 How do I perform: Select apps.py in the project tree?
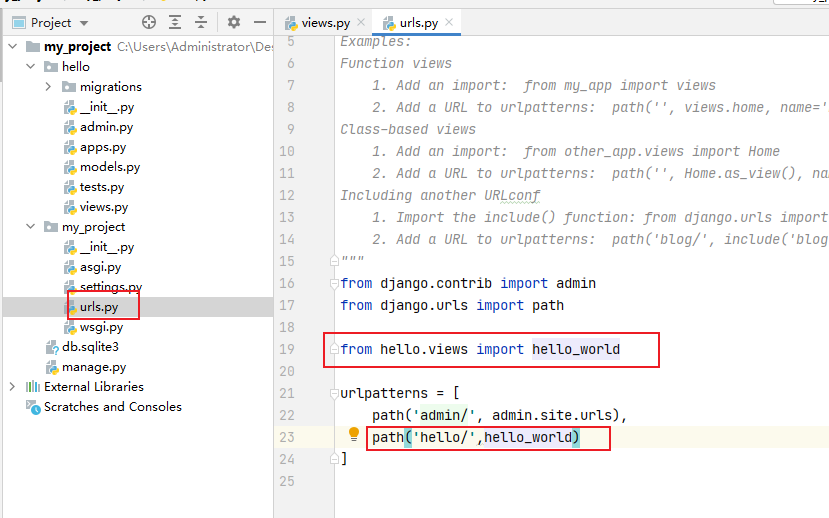[x=95, y=147]
